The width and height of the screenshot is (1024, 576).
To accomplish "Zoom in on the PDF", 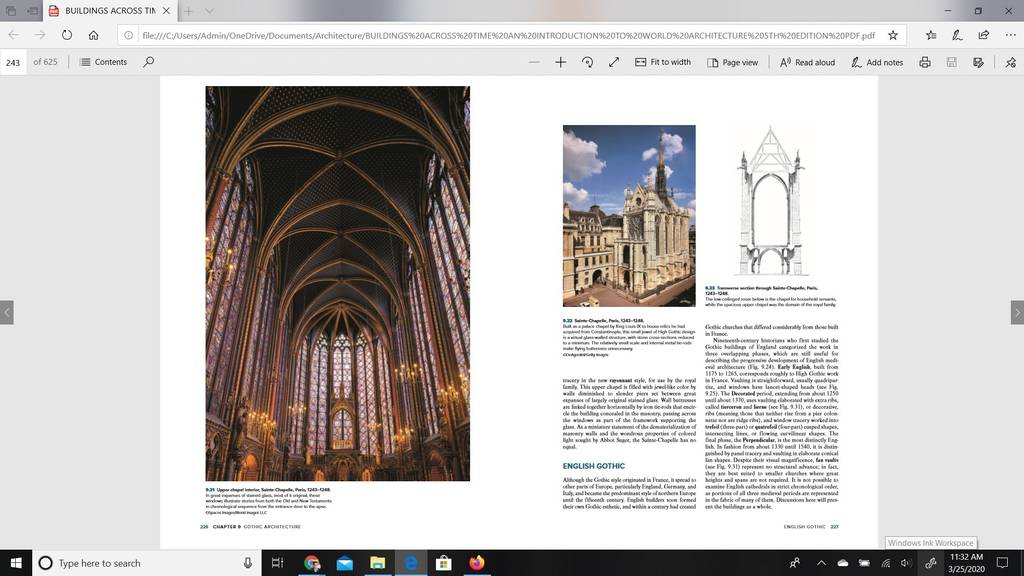I will click(x=560, y=62).
